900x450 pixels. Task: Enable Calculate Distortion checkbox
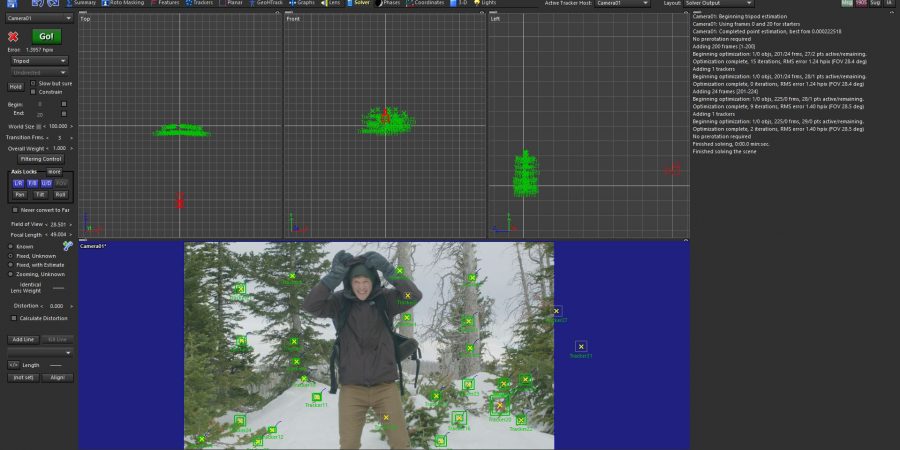point(14,318)
